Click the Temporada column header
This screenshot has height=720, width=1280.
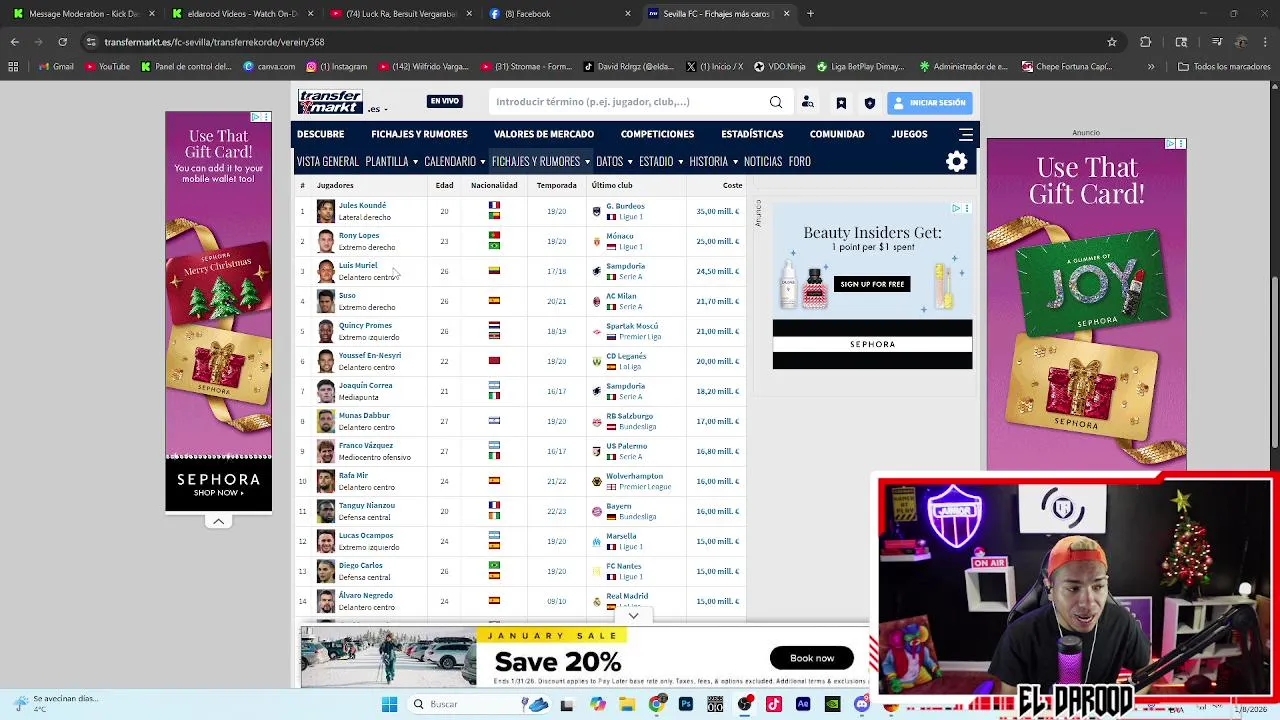(556, 185)
